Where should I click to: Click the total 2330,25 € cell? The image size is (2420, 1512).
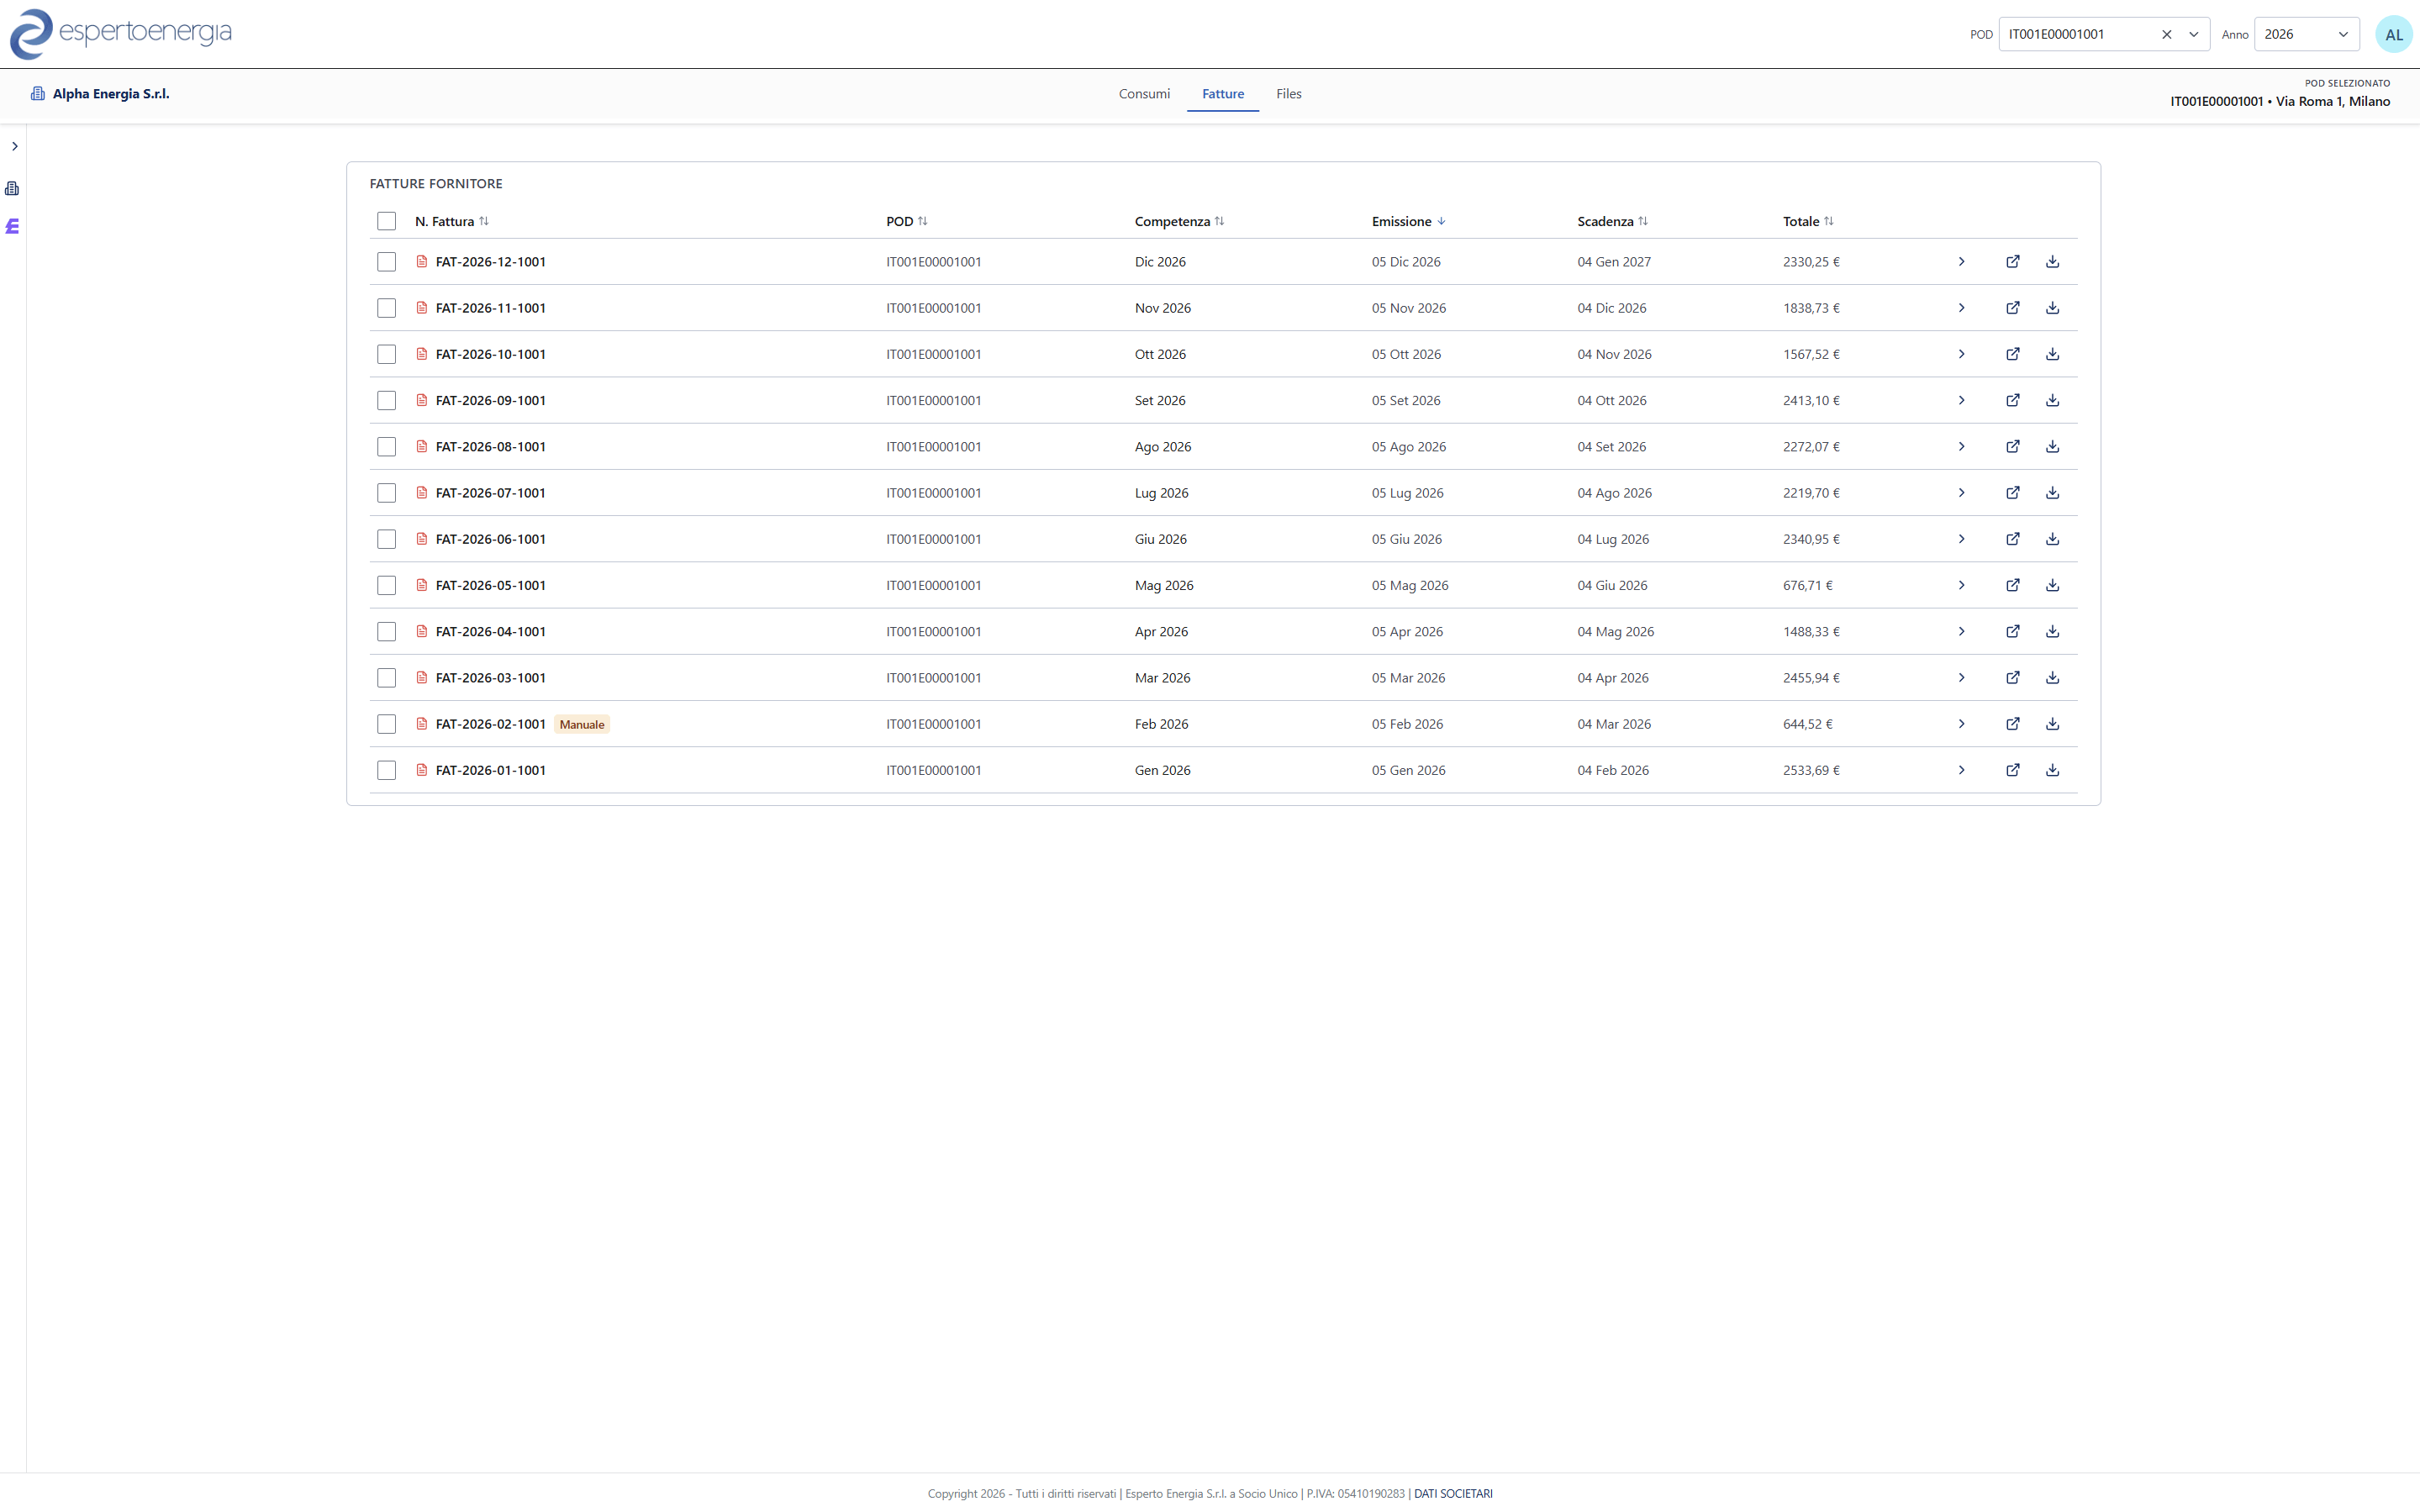pos(1811,262)
